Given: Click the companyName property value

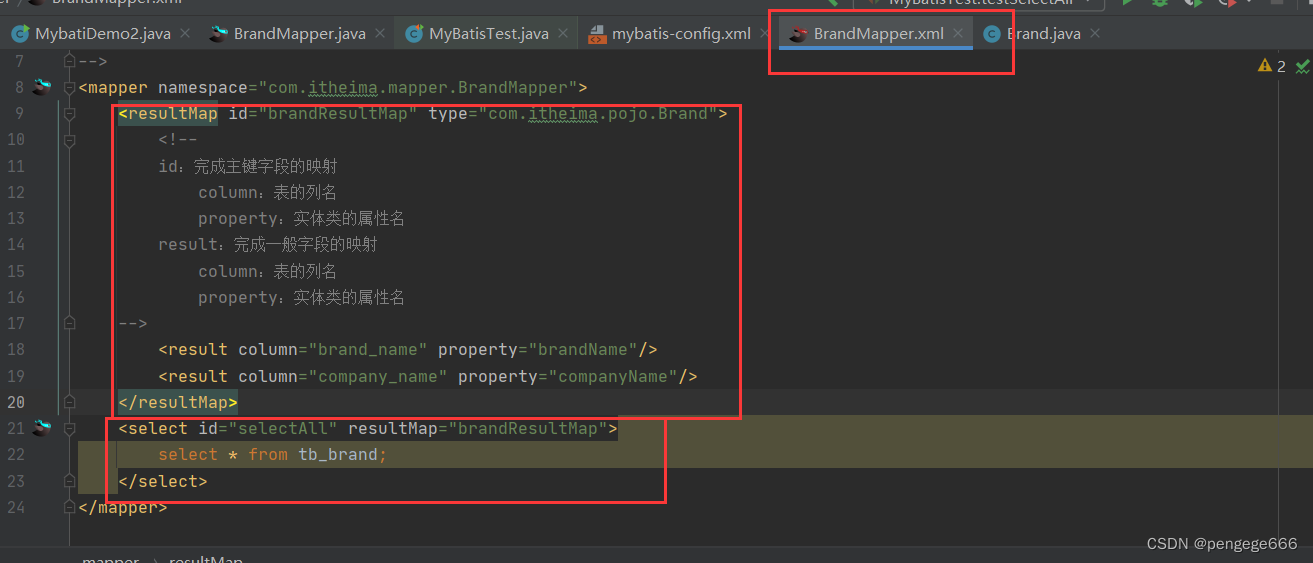Looking at the screenshot, I should tap(613, 376).
